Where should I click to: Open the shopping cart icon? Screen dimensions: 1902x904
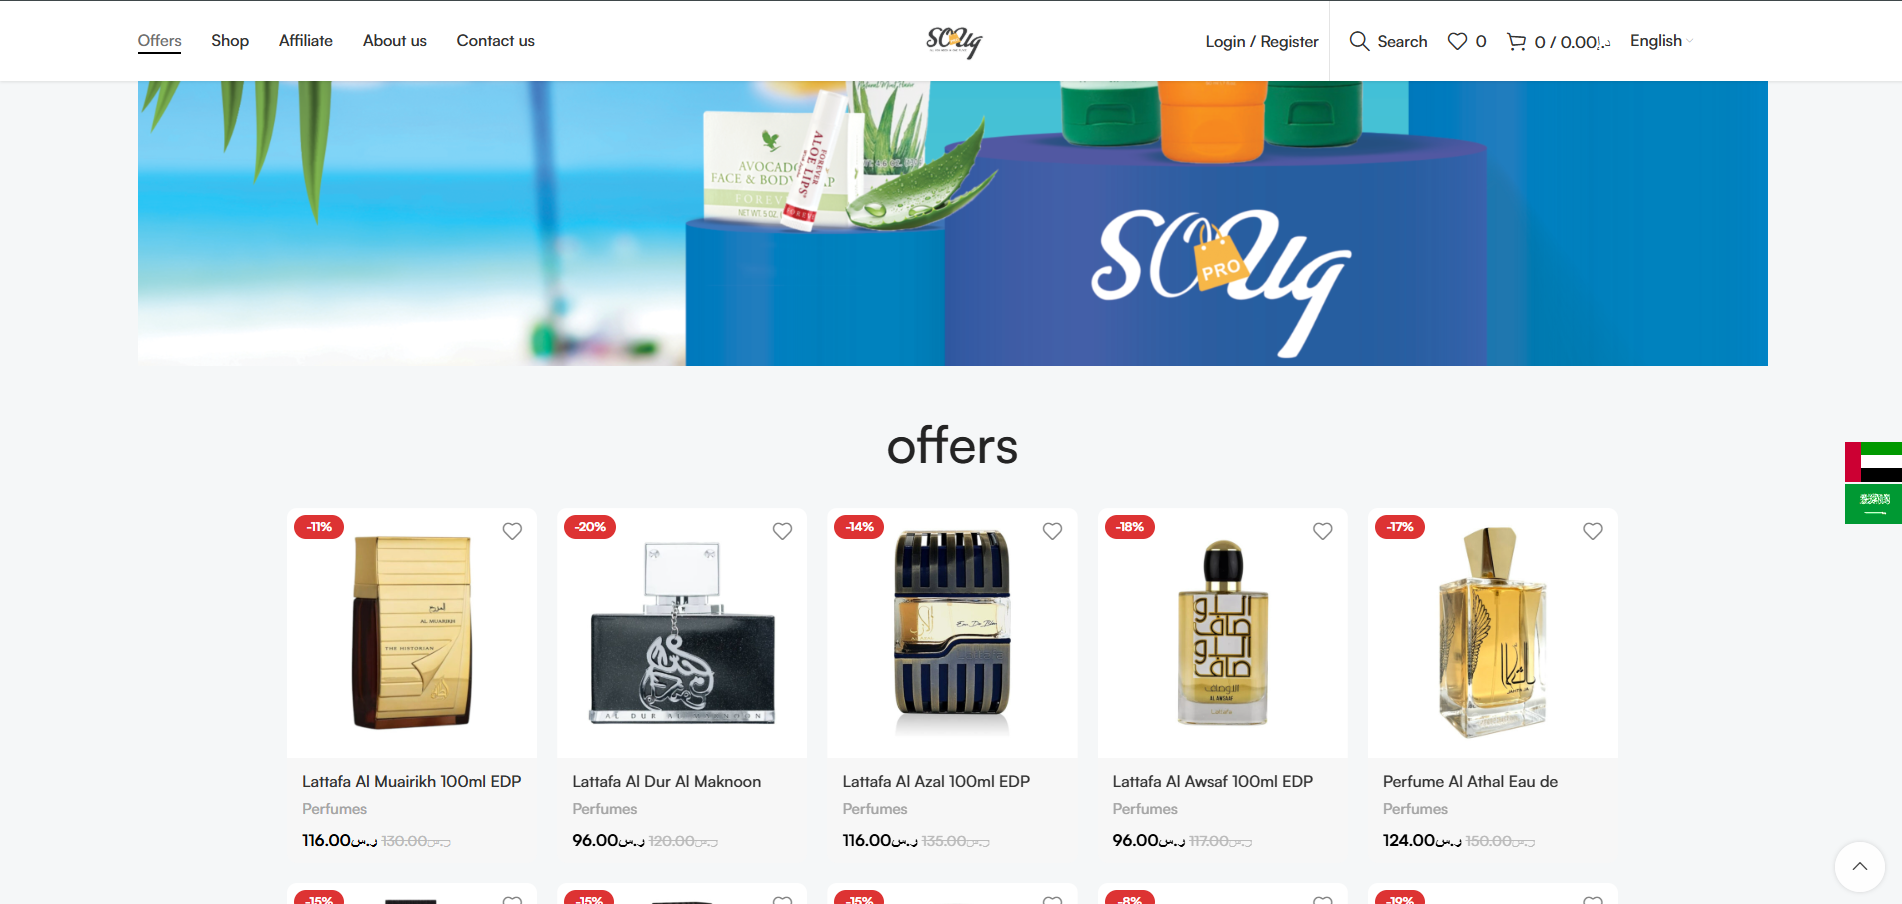click(x=1516, y=41)
